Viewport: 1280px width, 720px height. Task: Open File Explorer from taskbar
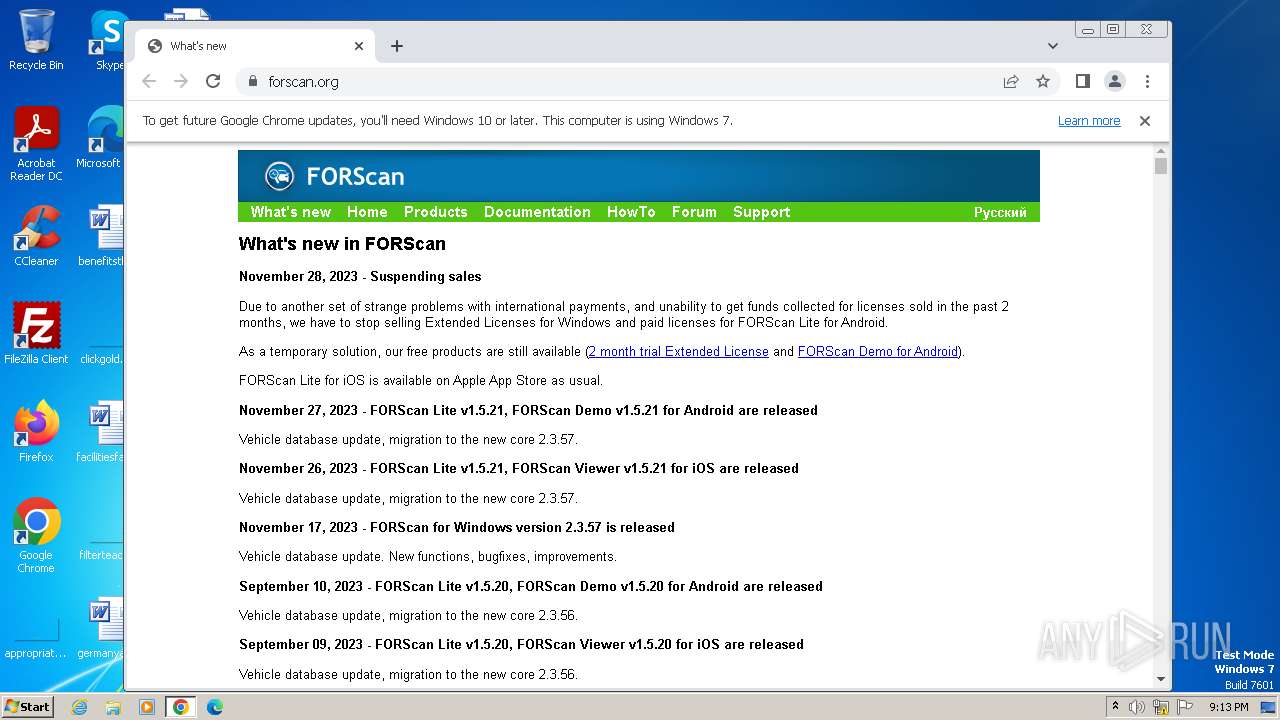tap(113, 707)
